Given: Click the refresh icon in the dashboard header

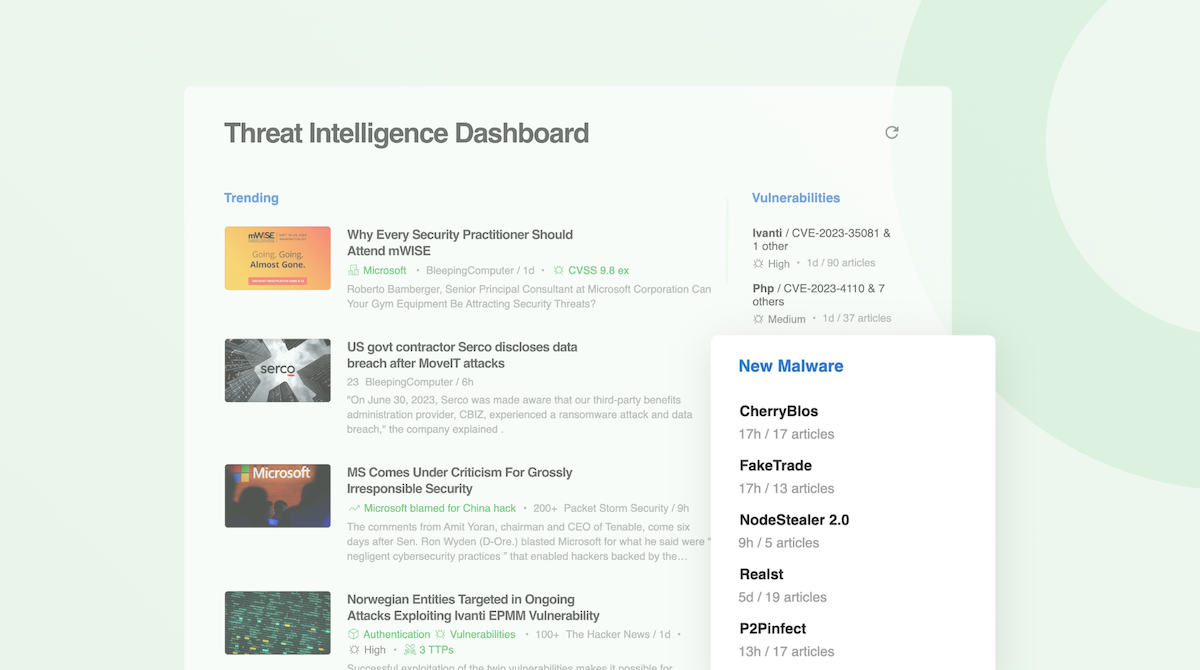Looking at the screenshot, I should pyautogui.click(x=891, y=131).
